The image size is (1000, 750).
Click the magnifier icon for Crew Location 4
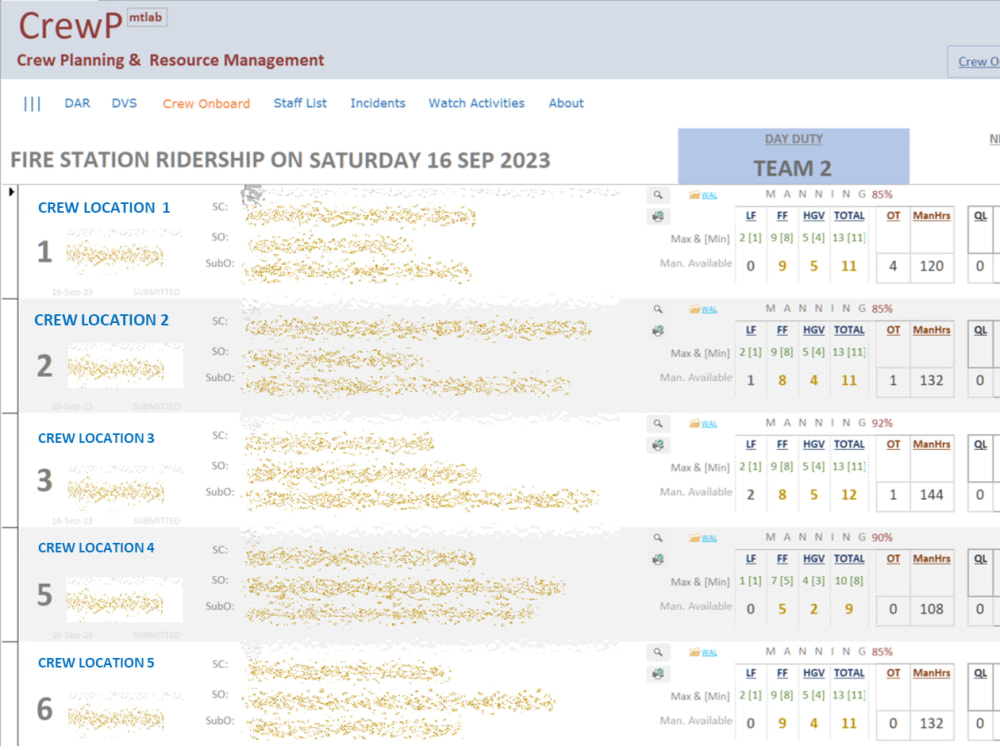pyautogui.click(x=656, y=538)
